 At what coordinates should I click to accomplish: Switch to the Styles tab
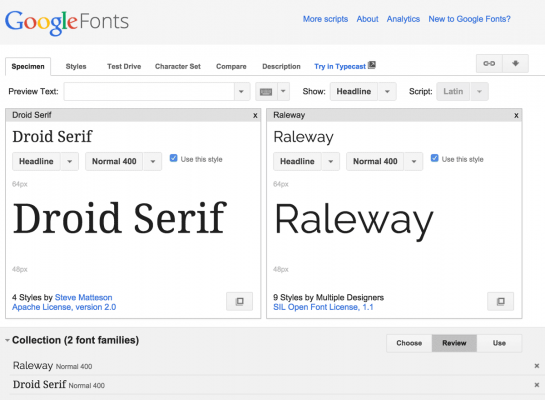(x=76, y=66)
